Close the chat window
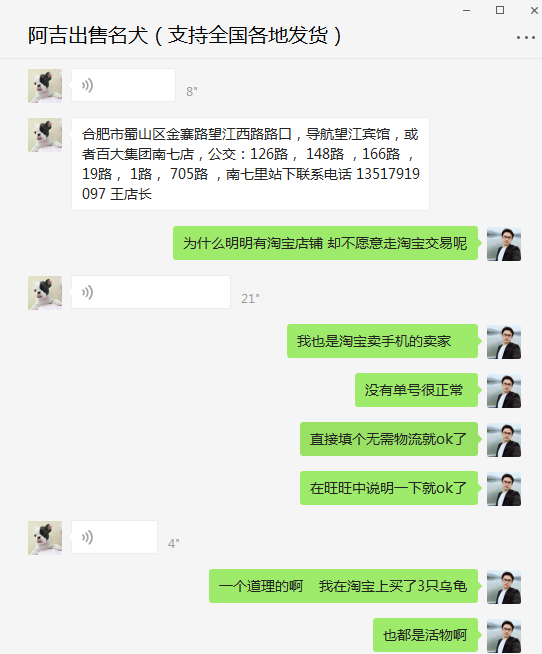The width and height of the screenshot is (542, 654). click(534, 10)
